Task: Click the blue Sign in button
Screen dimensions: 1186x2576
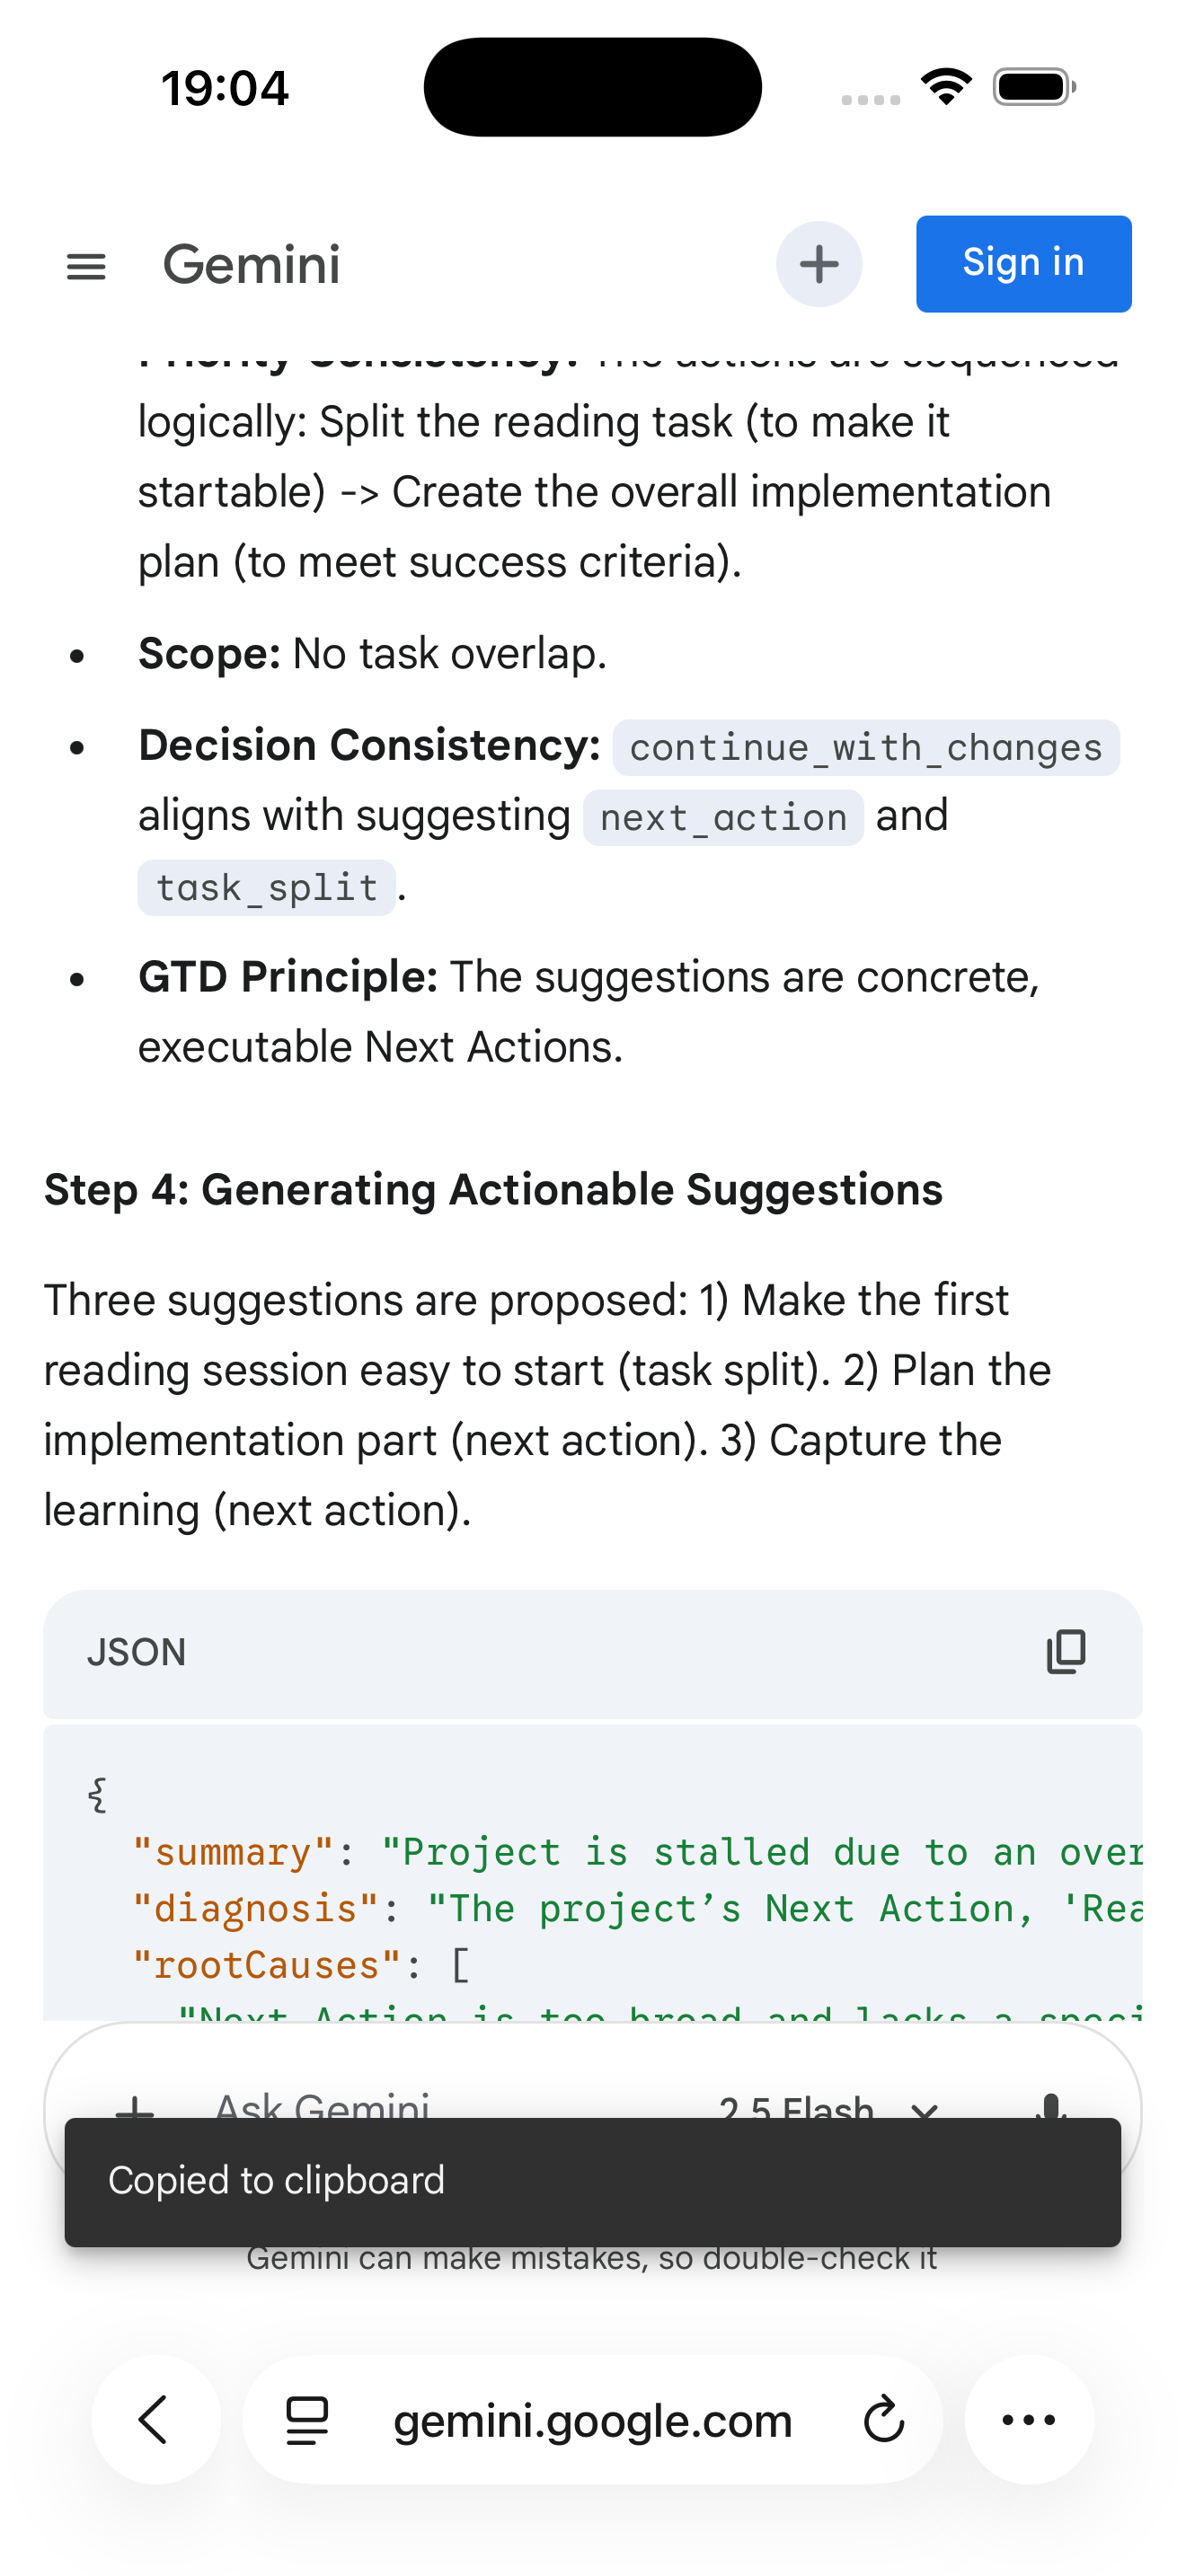Action: coord(1023,264)
